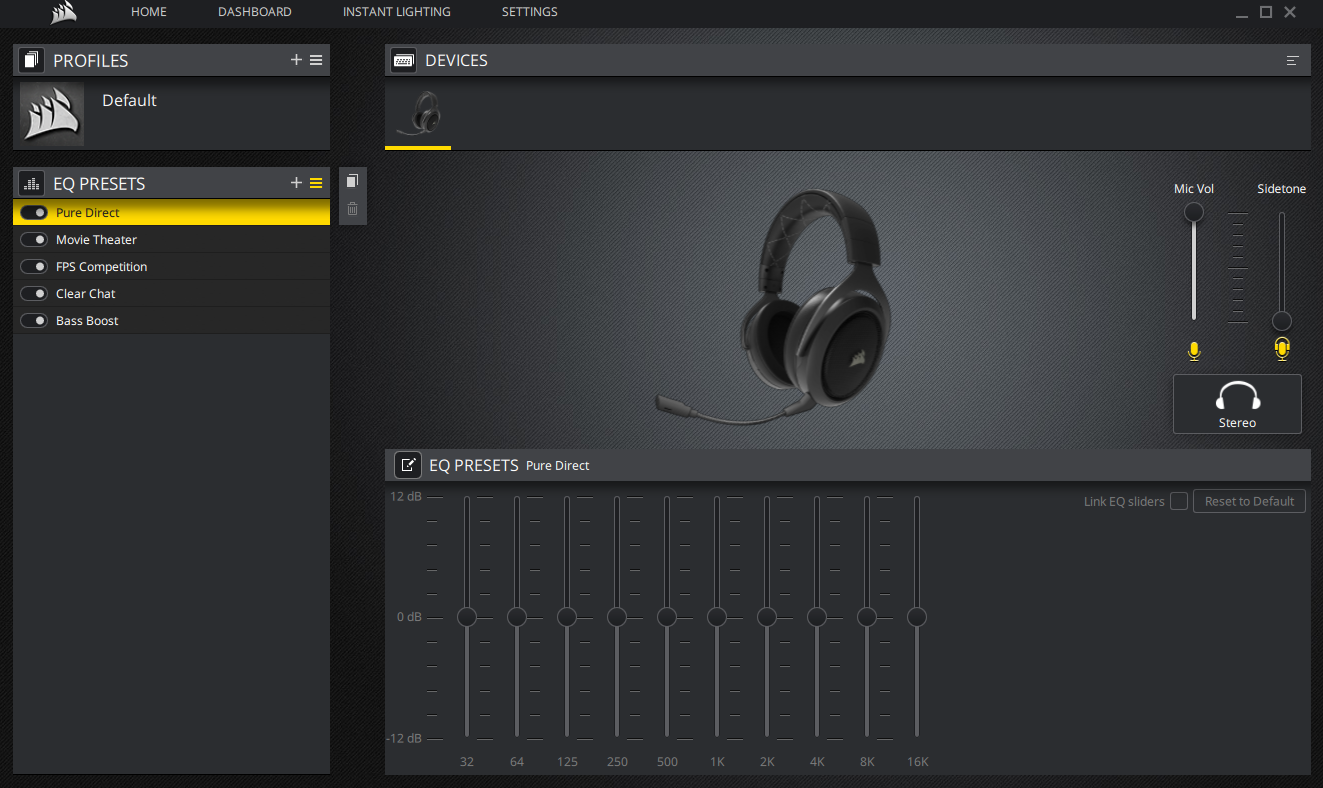
Task: Open the EQ Presets yellow options menu
Action: pyautogui.click(x=316, y=183)
